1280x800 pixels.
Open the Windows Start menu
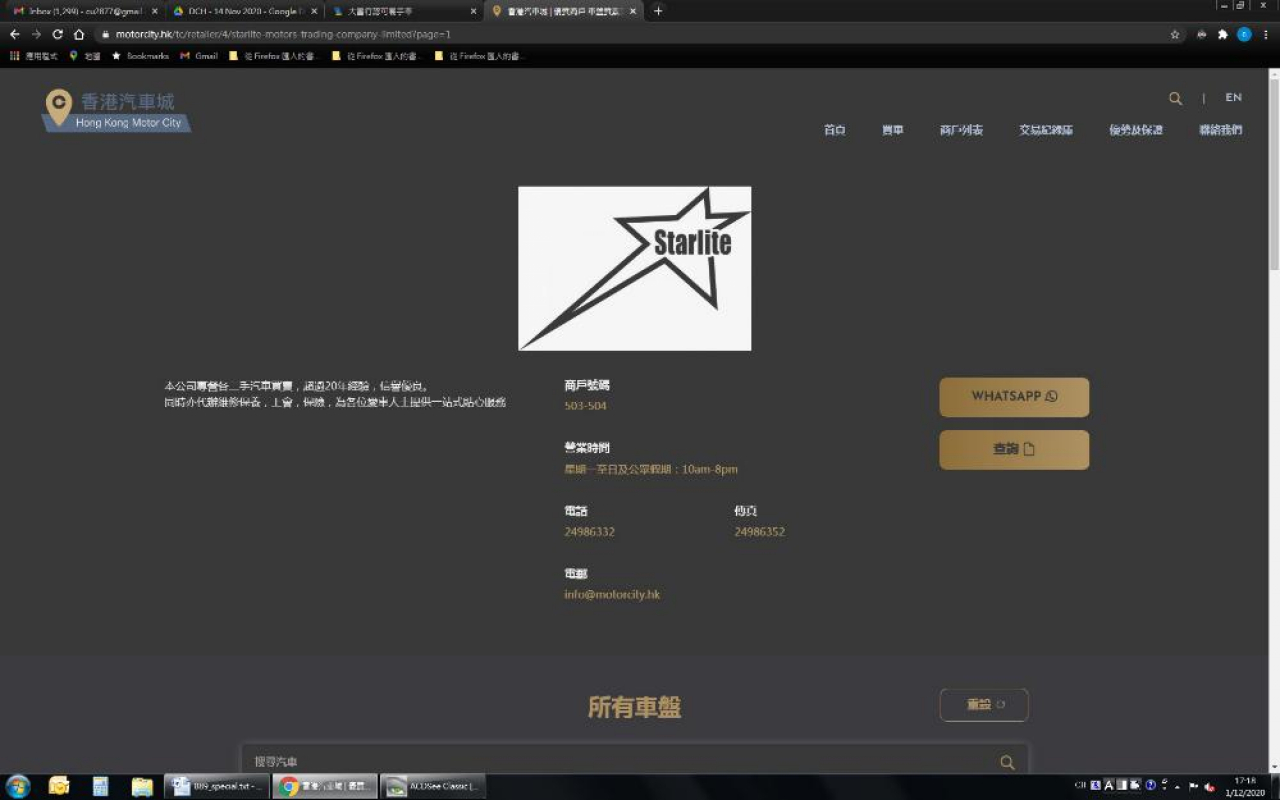18,786
